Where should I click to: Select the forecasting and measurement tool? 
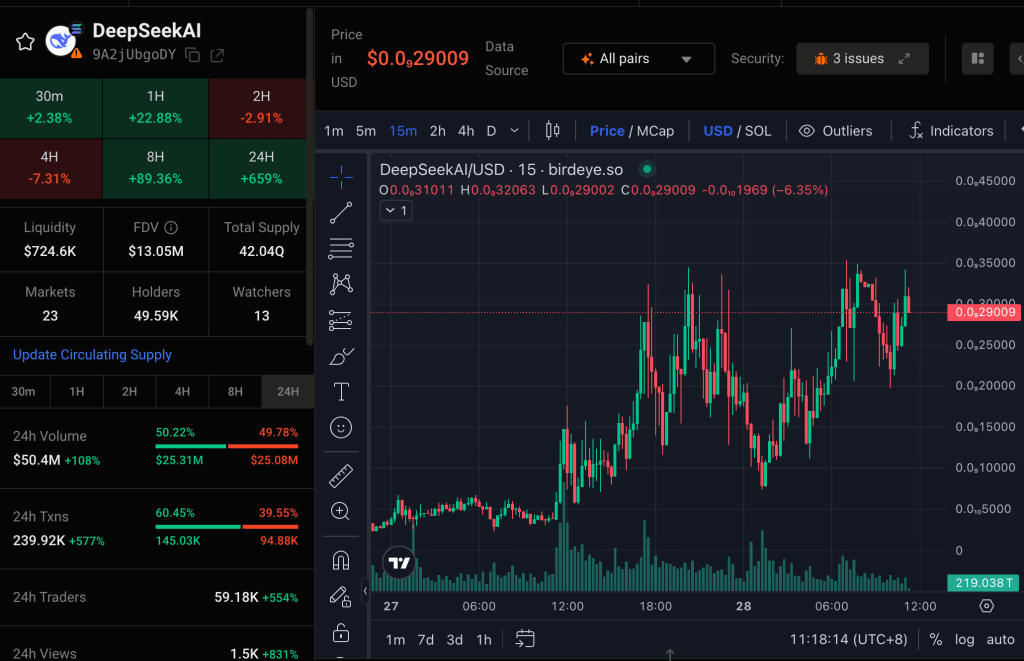(341, 320)
